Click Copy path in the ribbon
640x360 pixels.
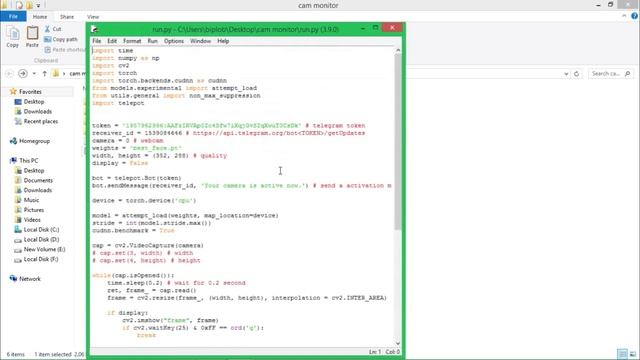tap(61, 39)
